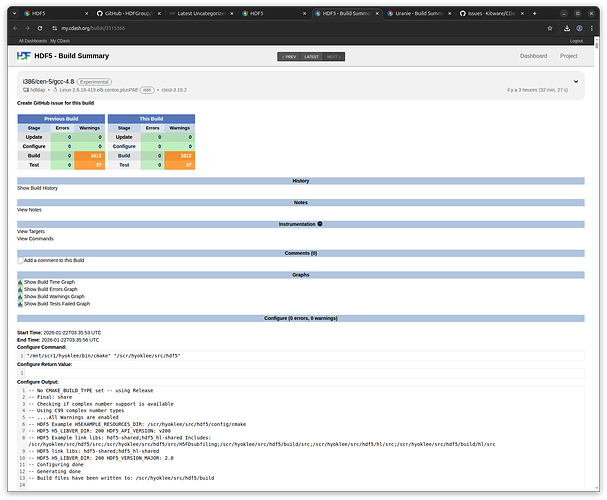Click the Show Build Warnings Graph chart icon
The image size is (607, 500).
point(20,296)
